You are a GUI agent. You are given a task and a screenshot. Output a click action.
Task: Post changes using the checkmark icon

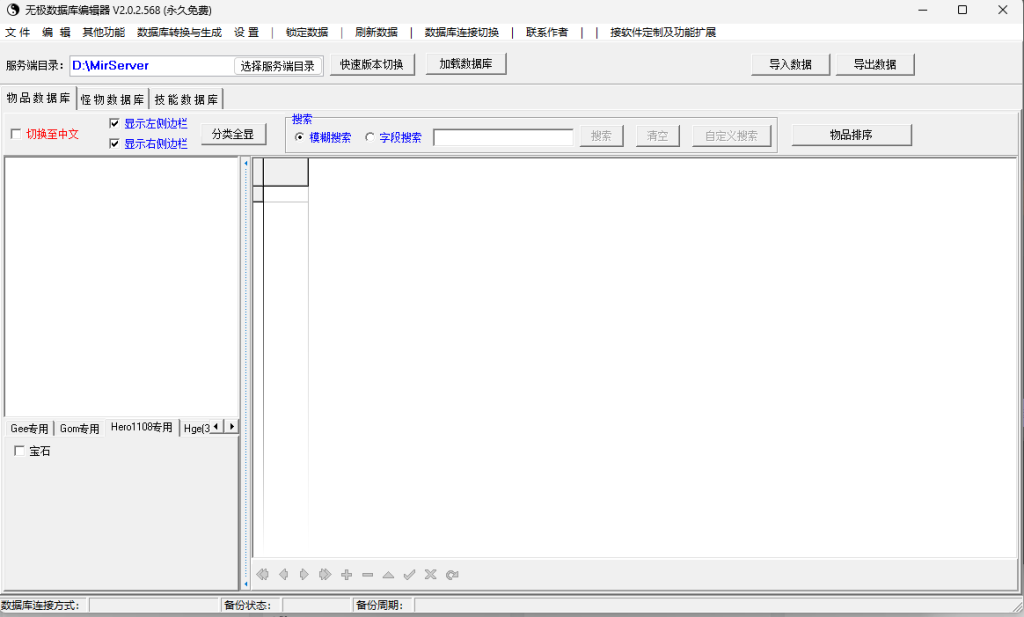pos(409,574)
